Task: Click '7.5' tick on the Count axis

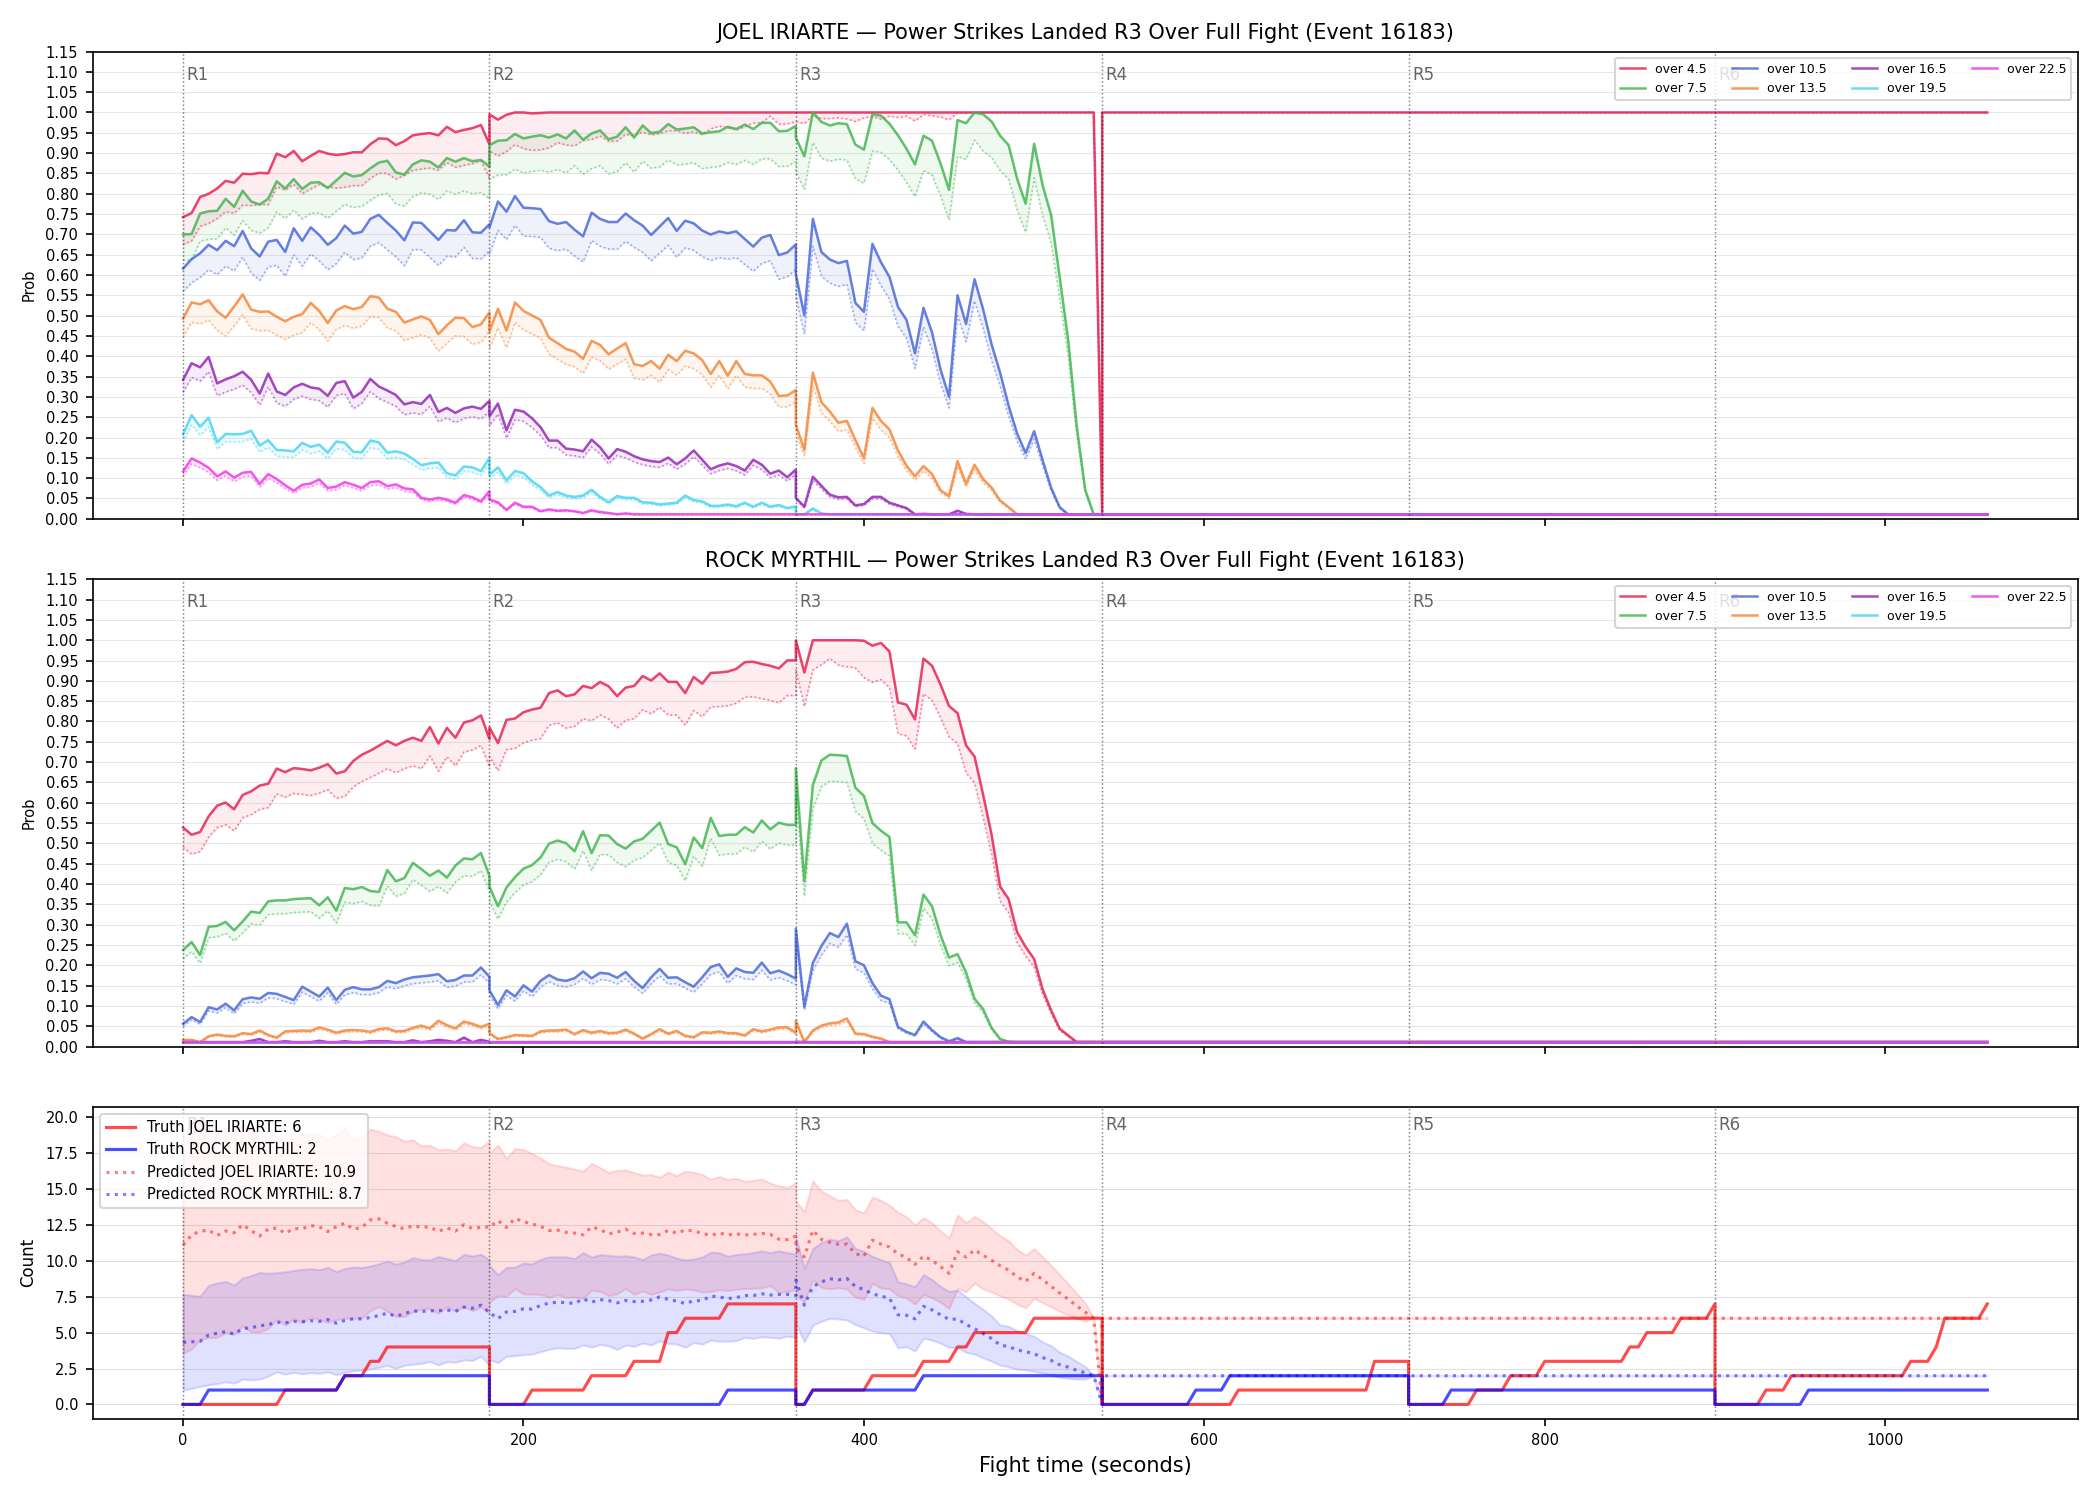Action: (66, 1298)
